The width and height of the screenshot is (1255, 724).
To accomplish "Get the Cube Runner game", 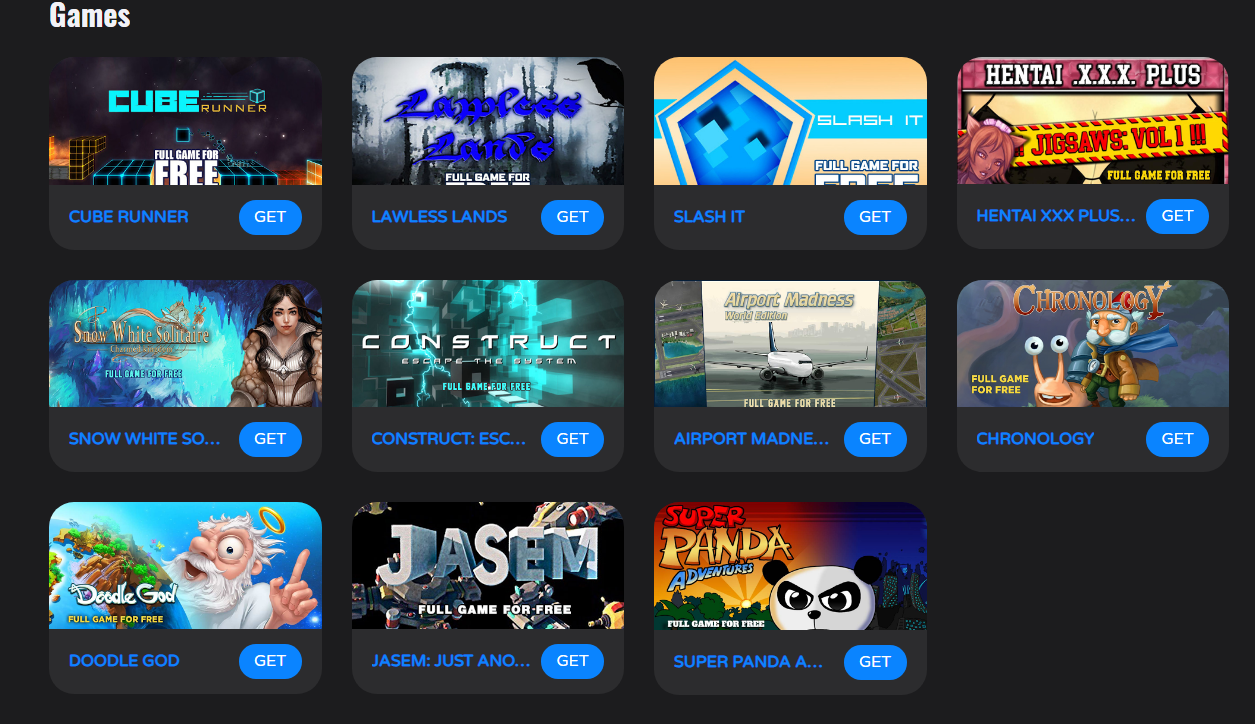I will pos(270,217).
